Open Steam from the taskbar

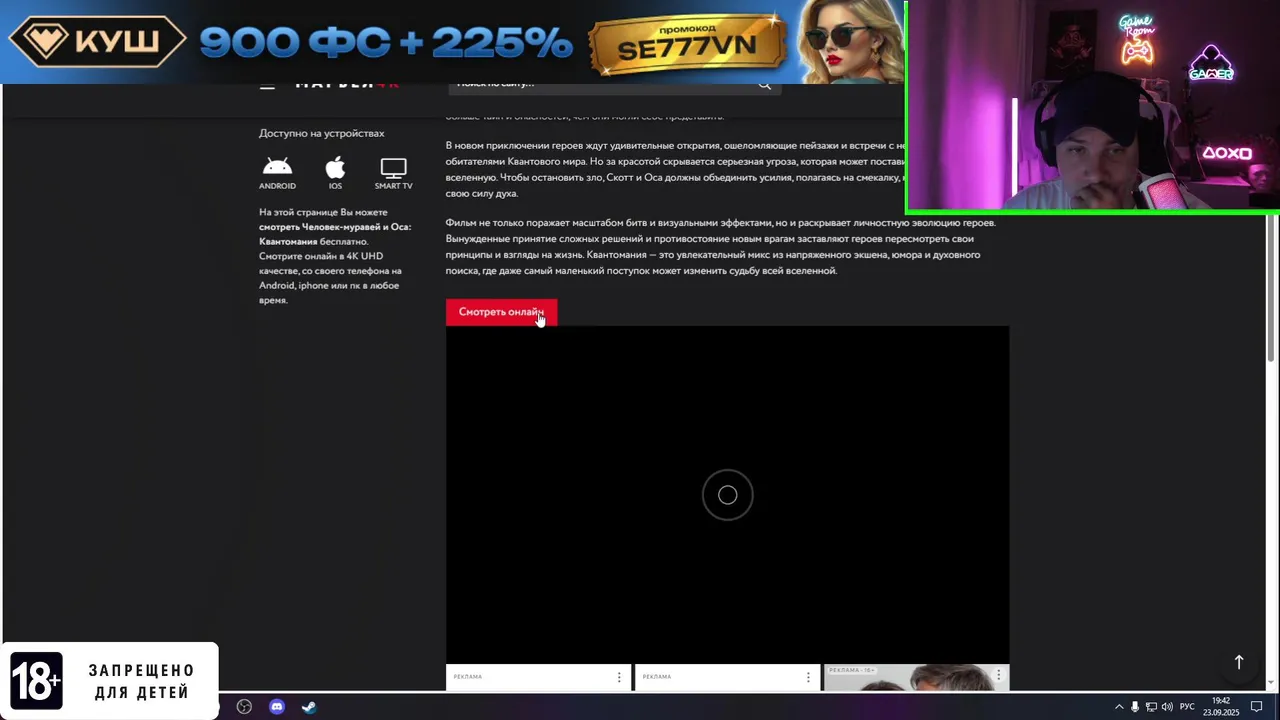coord(309,707)
